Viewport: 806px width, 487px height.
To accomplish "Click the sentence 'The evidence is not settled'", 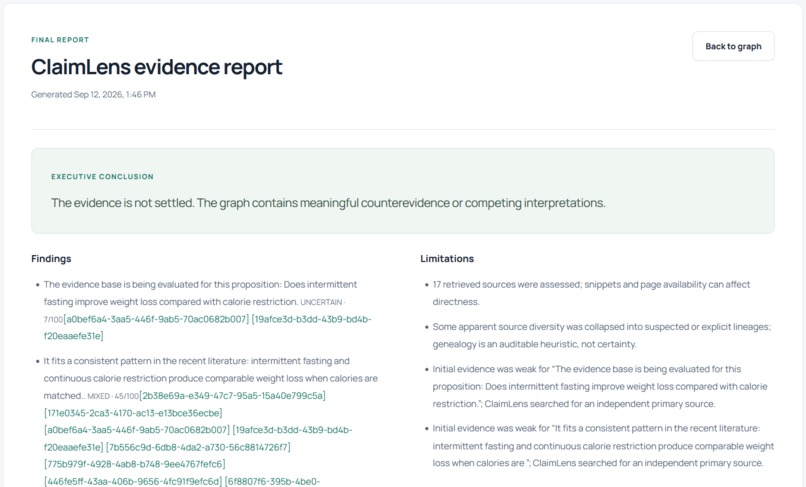I will coord(122,203).
